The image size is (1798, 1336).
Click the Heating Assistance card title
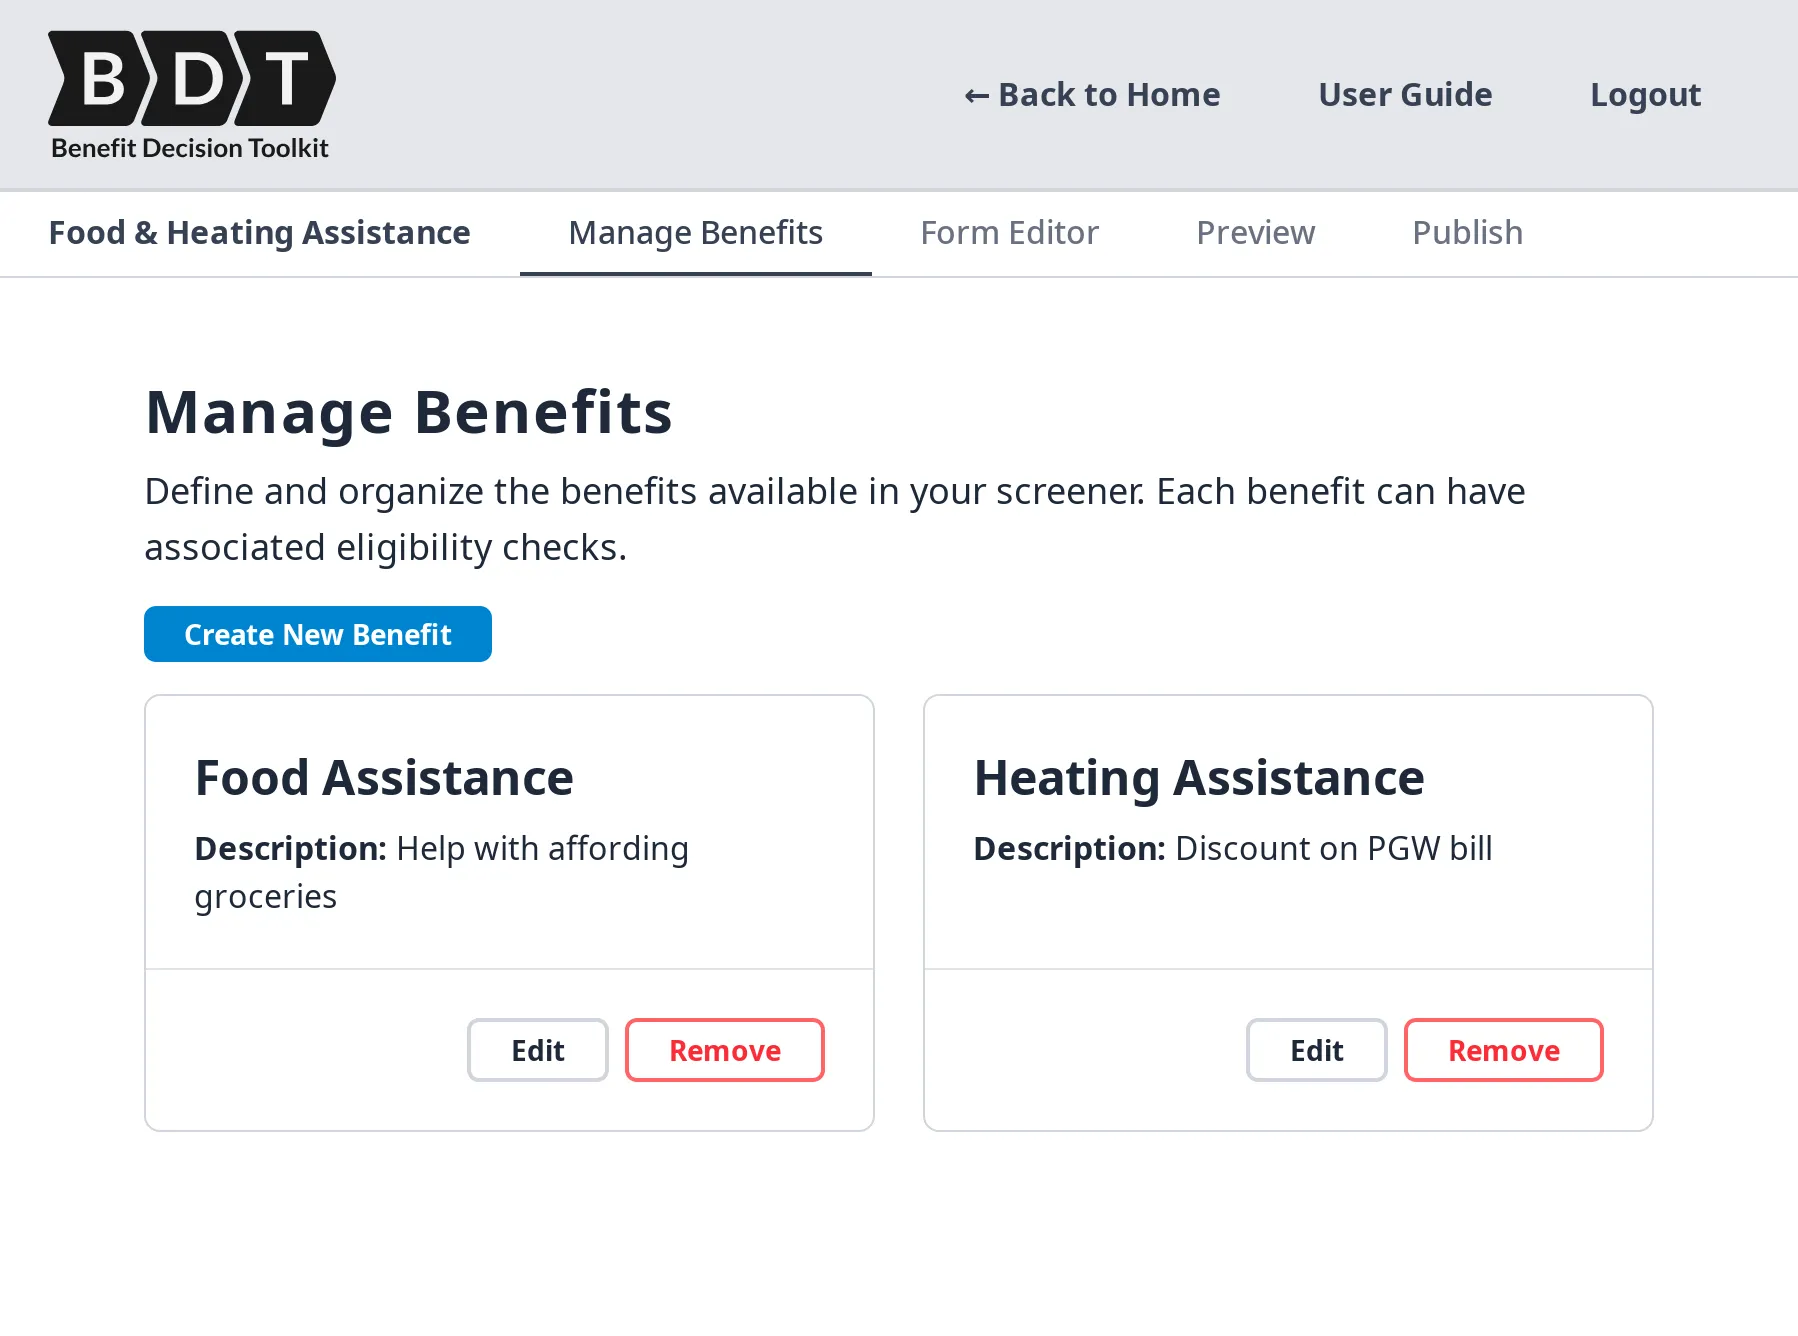(x=1199, y=777)
